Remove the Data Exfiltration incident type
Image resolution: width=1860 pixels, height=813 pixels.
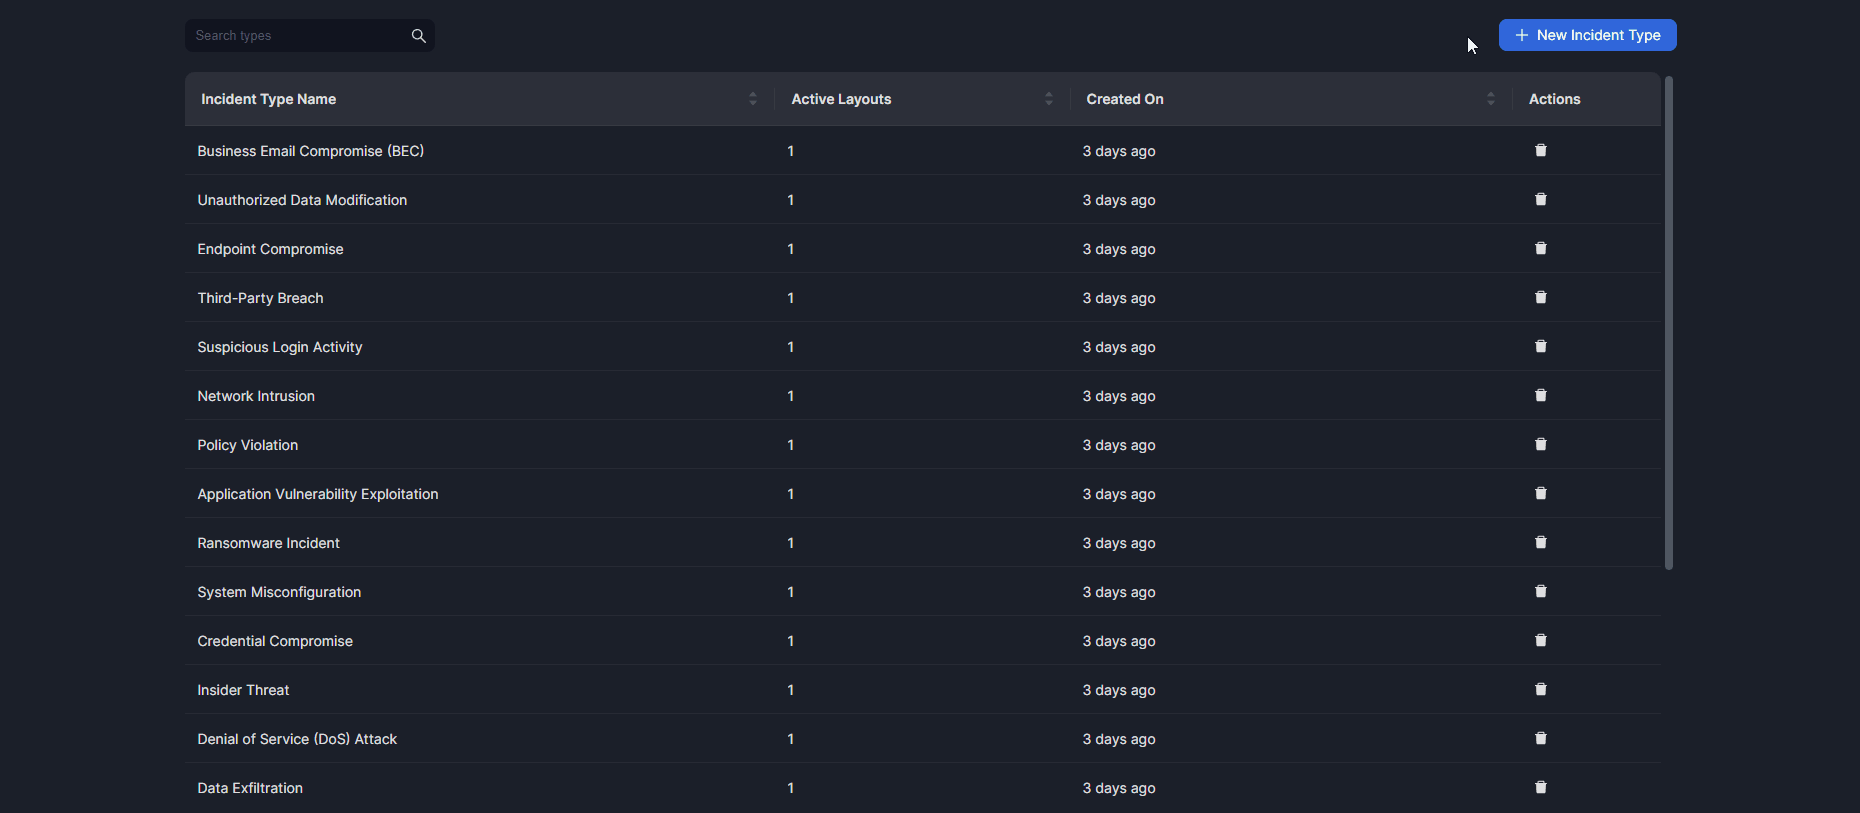point(1540,788)
